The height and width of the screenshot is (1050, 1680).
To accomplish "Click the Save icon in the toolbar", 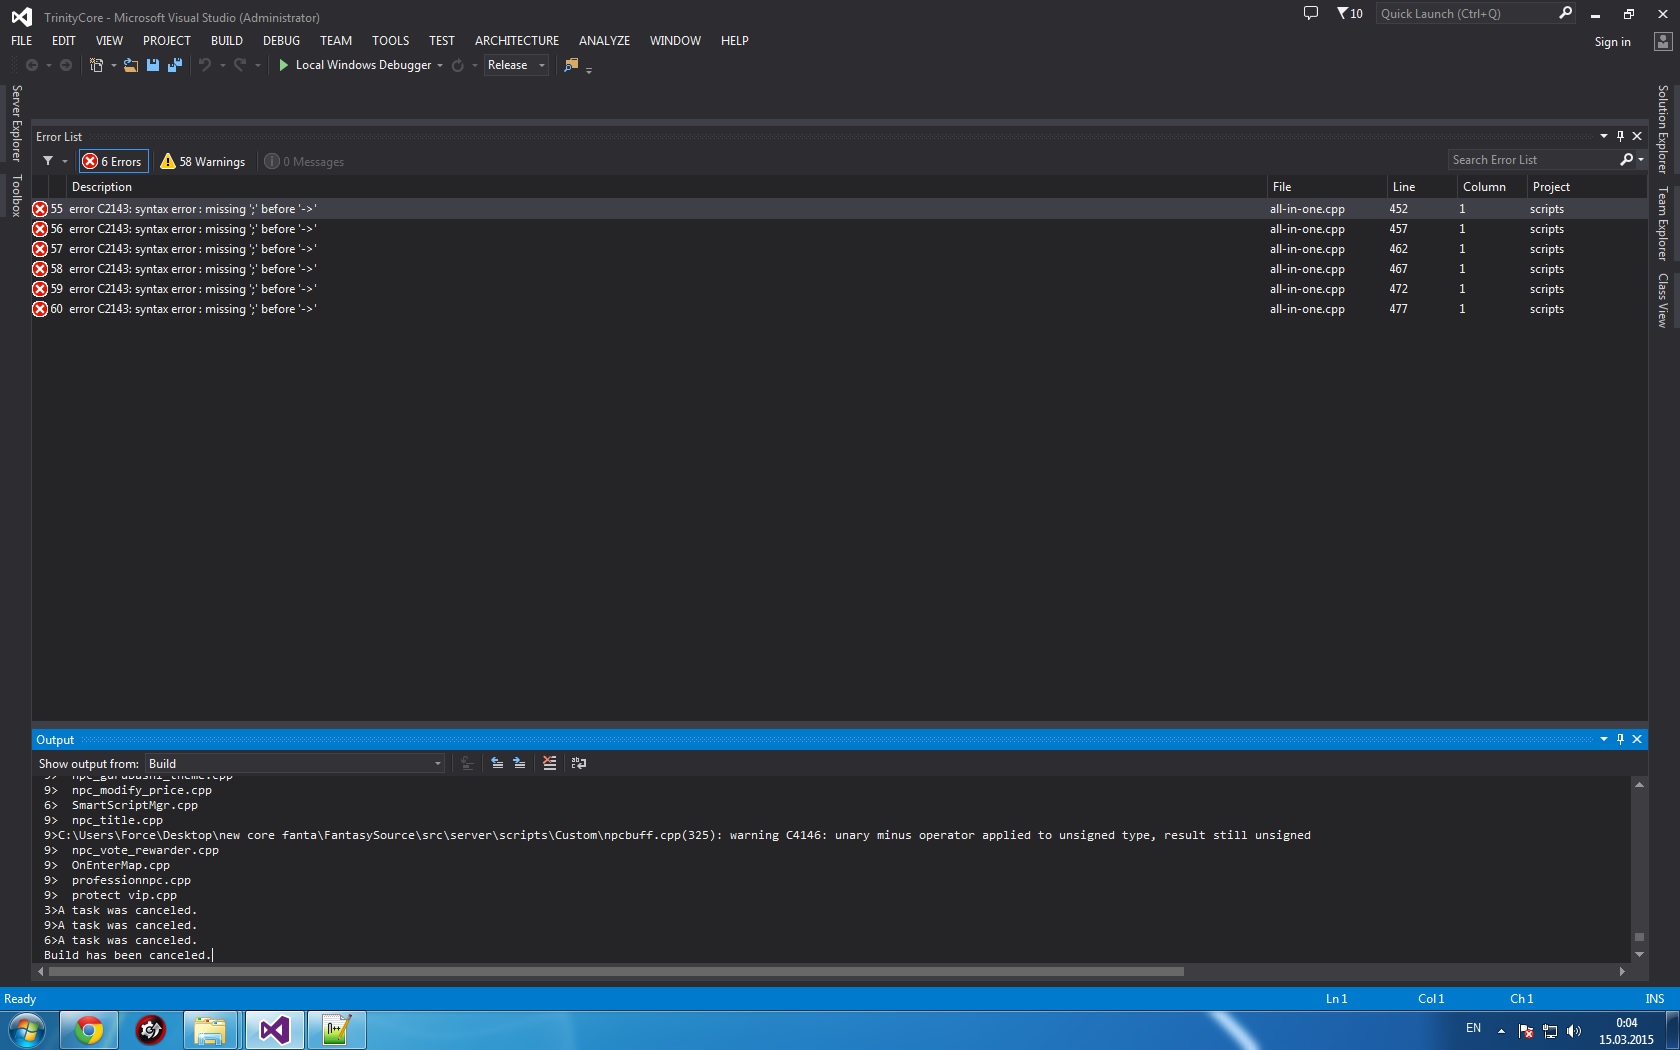I will tap(153, 65).
